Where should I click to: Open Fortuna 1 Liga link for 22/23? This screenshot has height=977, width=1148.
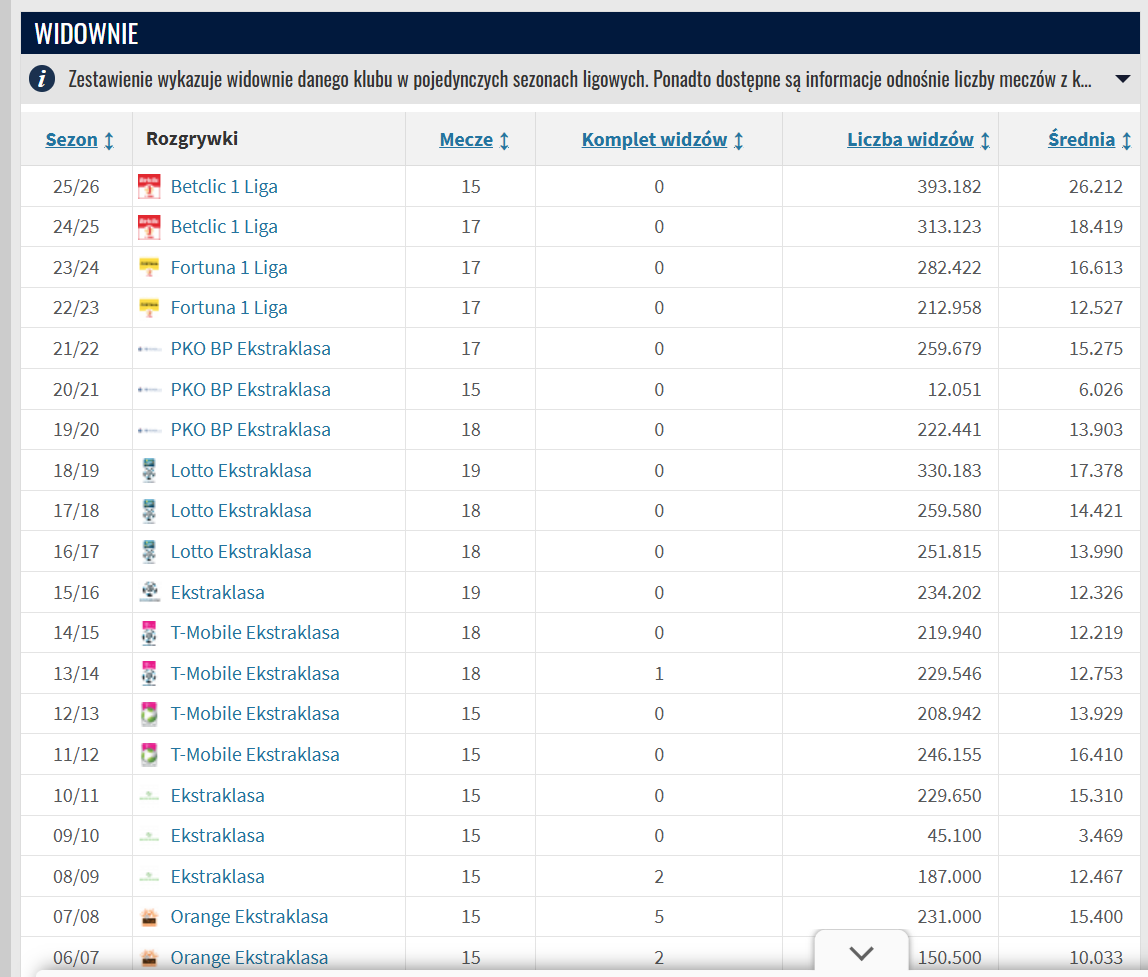pos(229,308)
